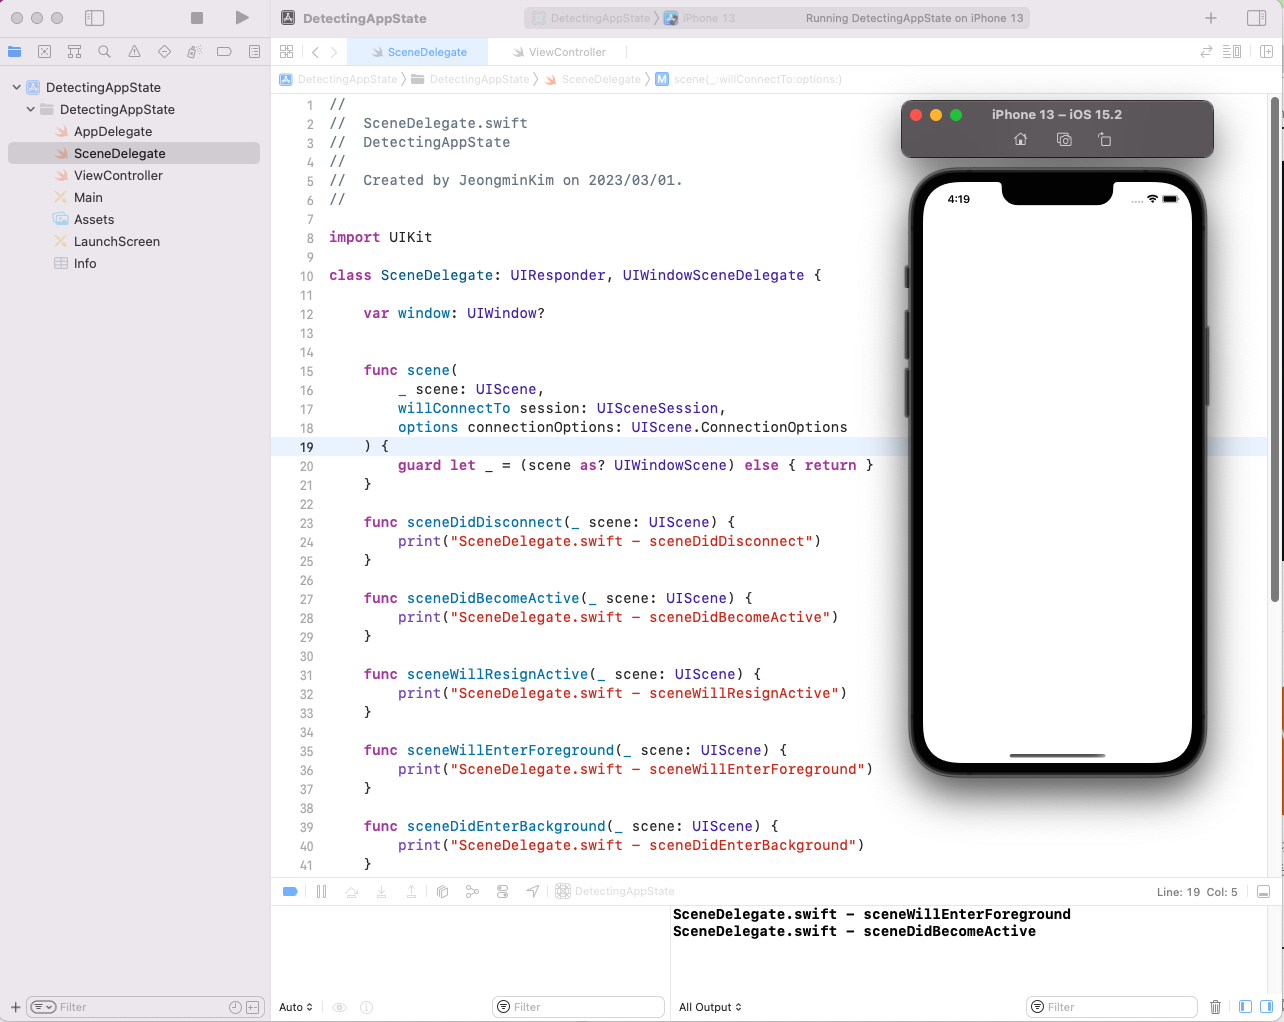
Task: Open the iPhone 13 destination selector
Action: coord(699,18)
